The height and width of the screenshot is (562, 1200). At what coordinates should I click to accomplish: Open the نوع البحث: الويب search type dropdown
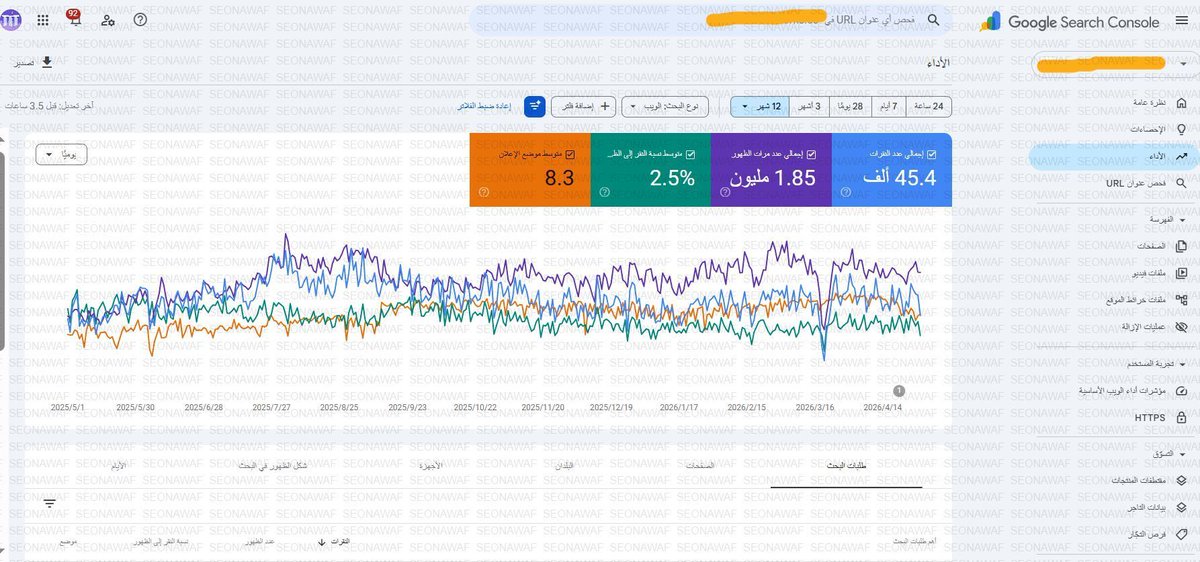pos(666,106)
